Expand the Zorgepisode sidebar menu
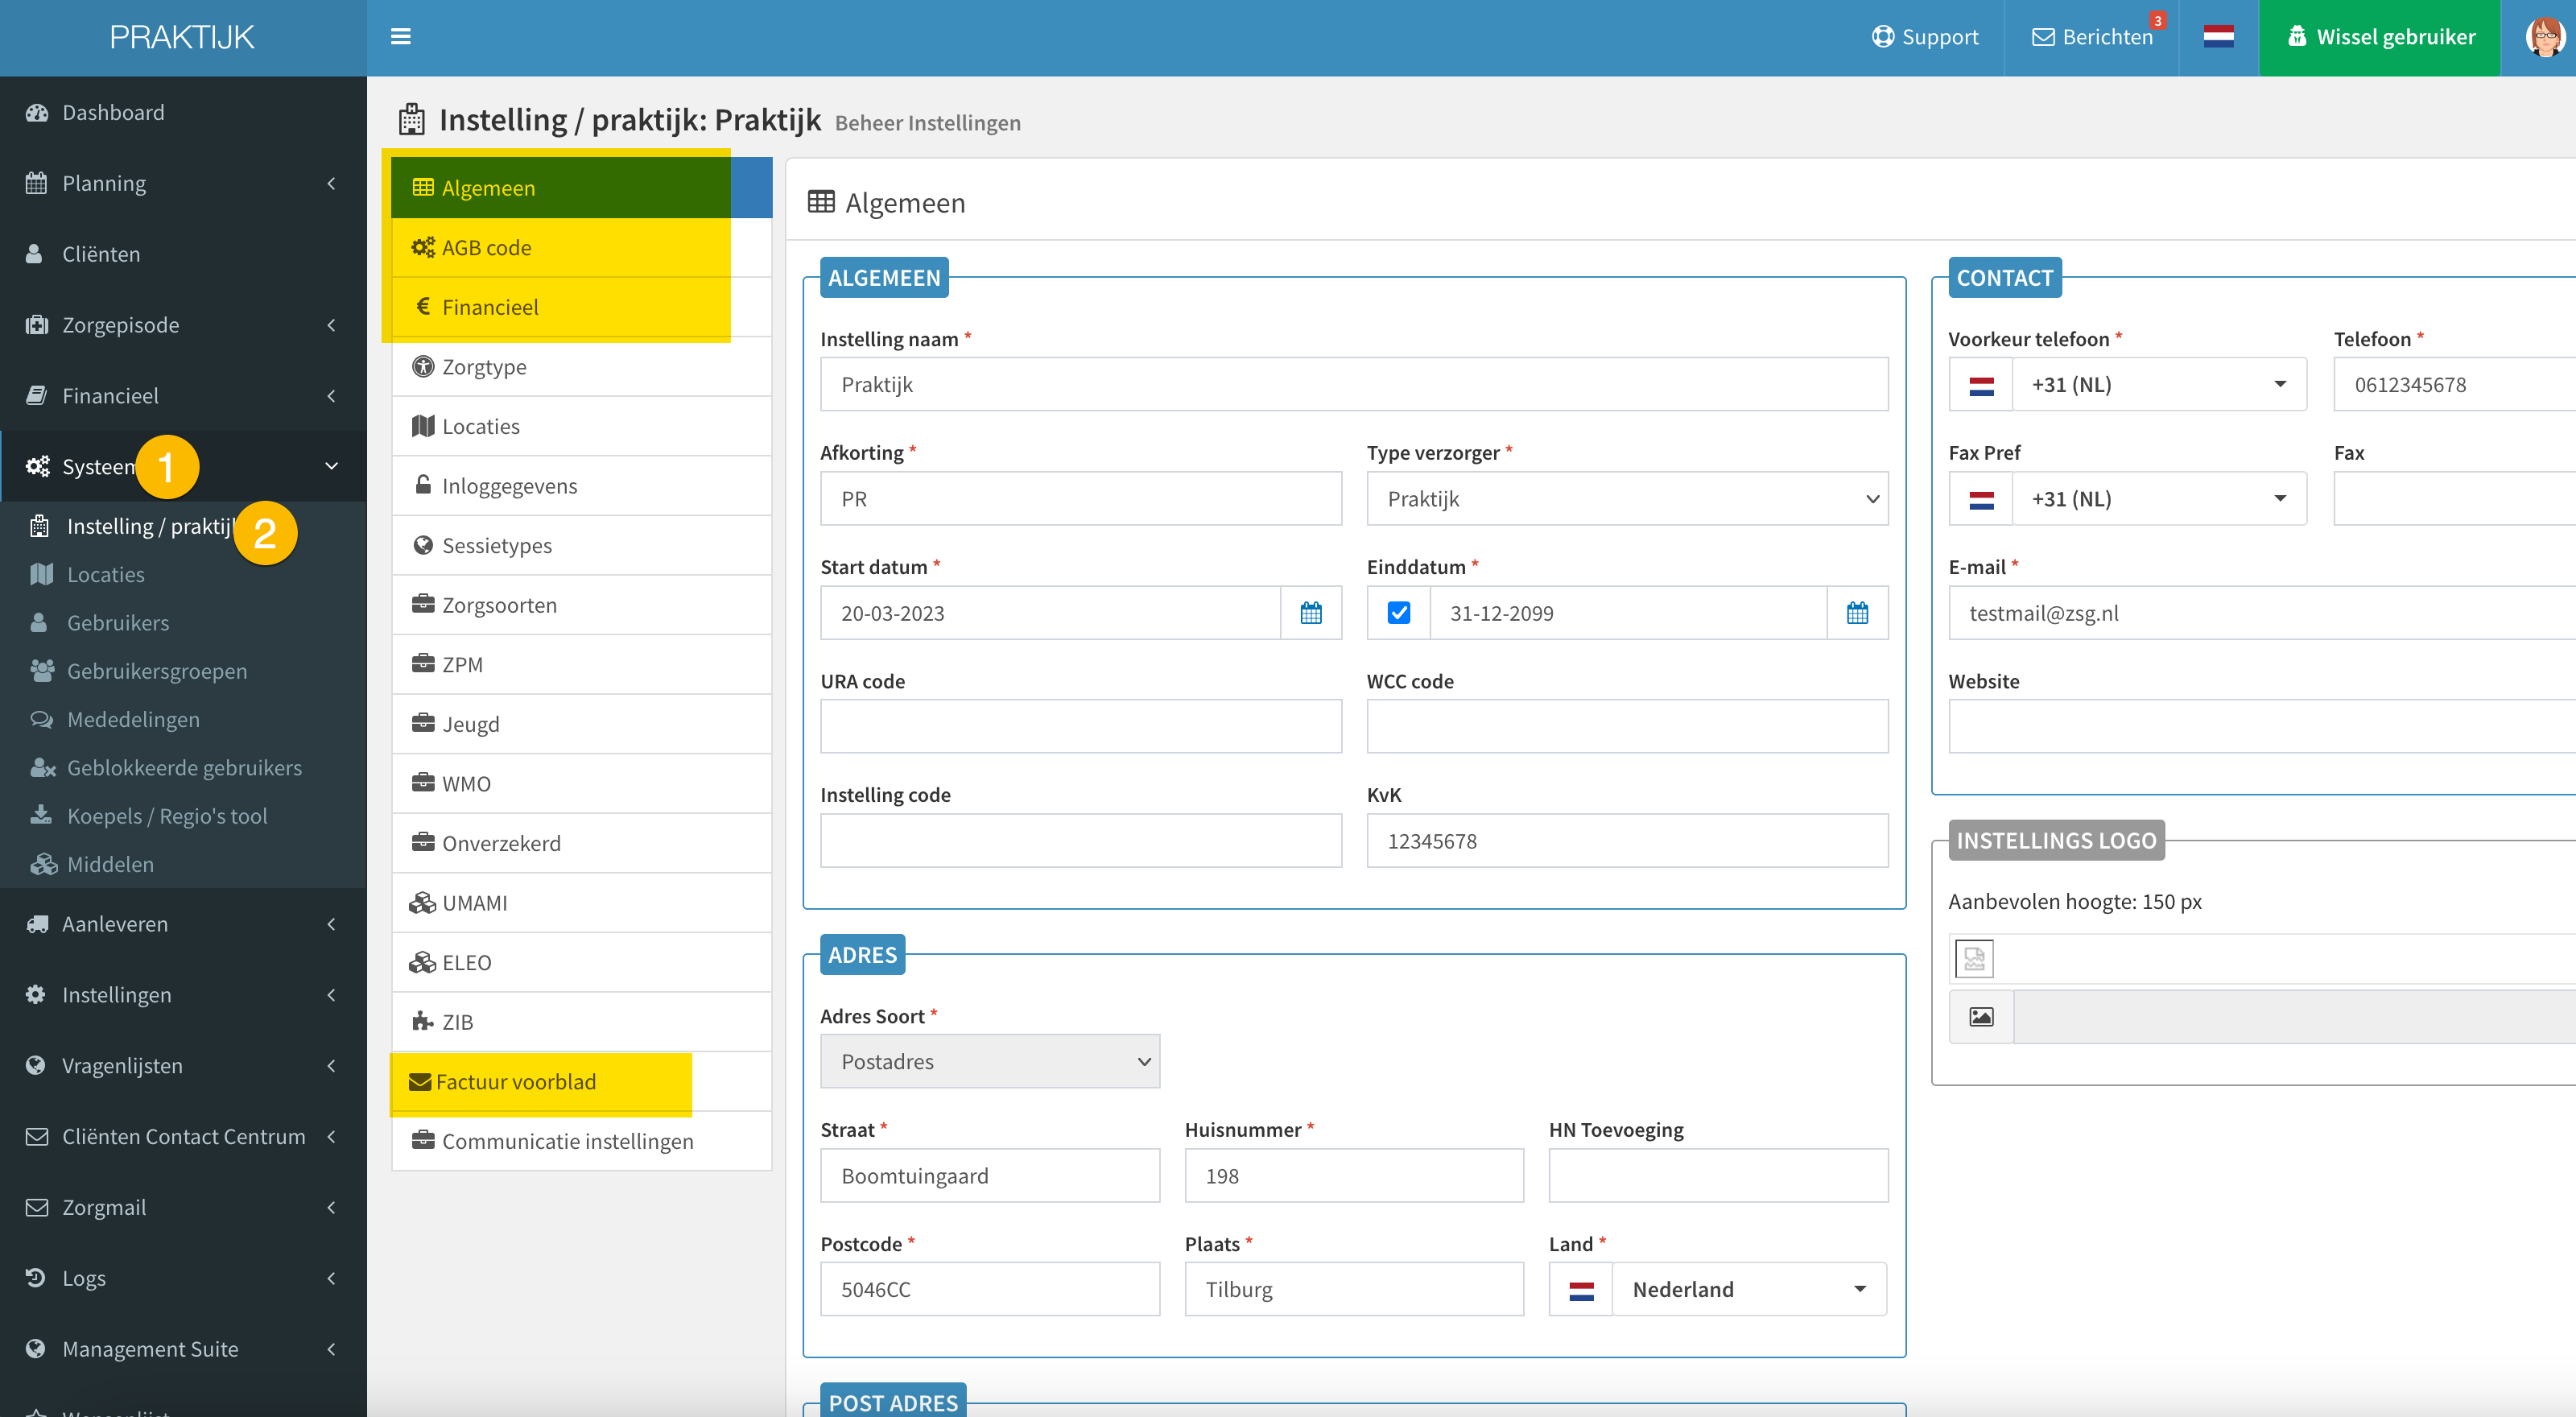 click(x=183, y=325)
